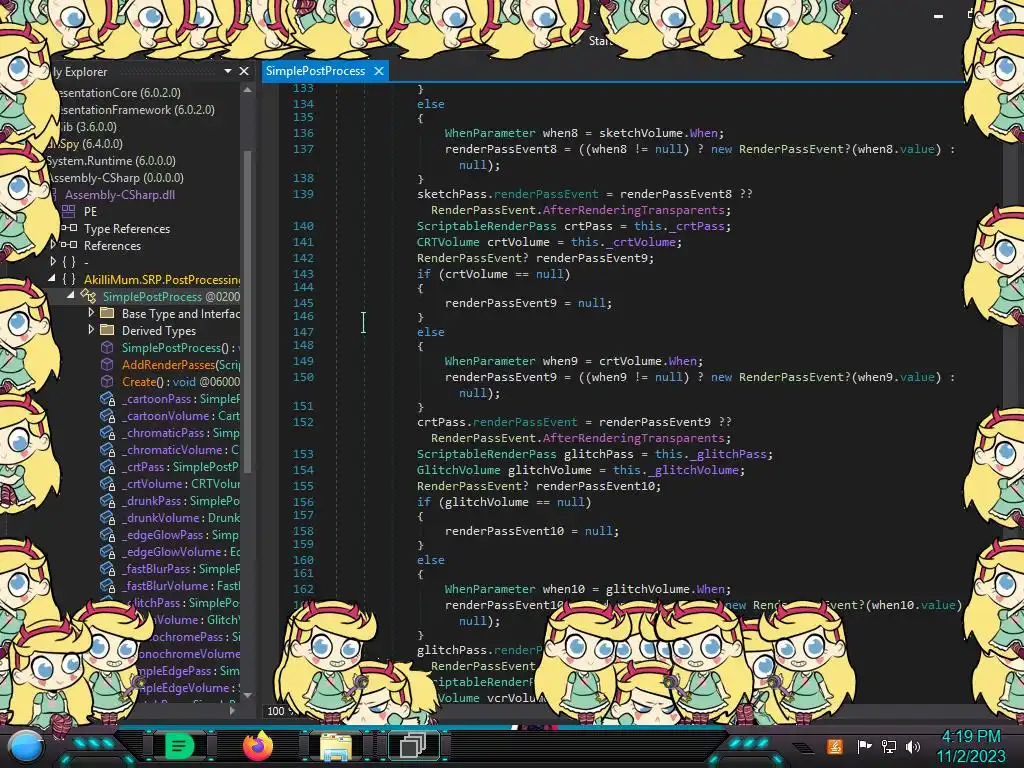Expand the '-' namespace node

coord(54,261)
